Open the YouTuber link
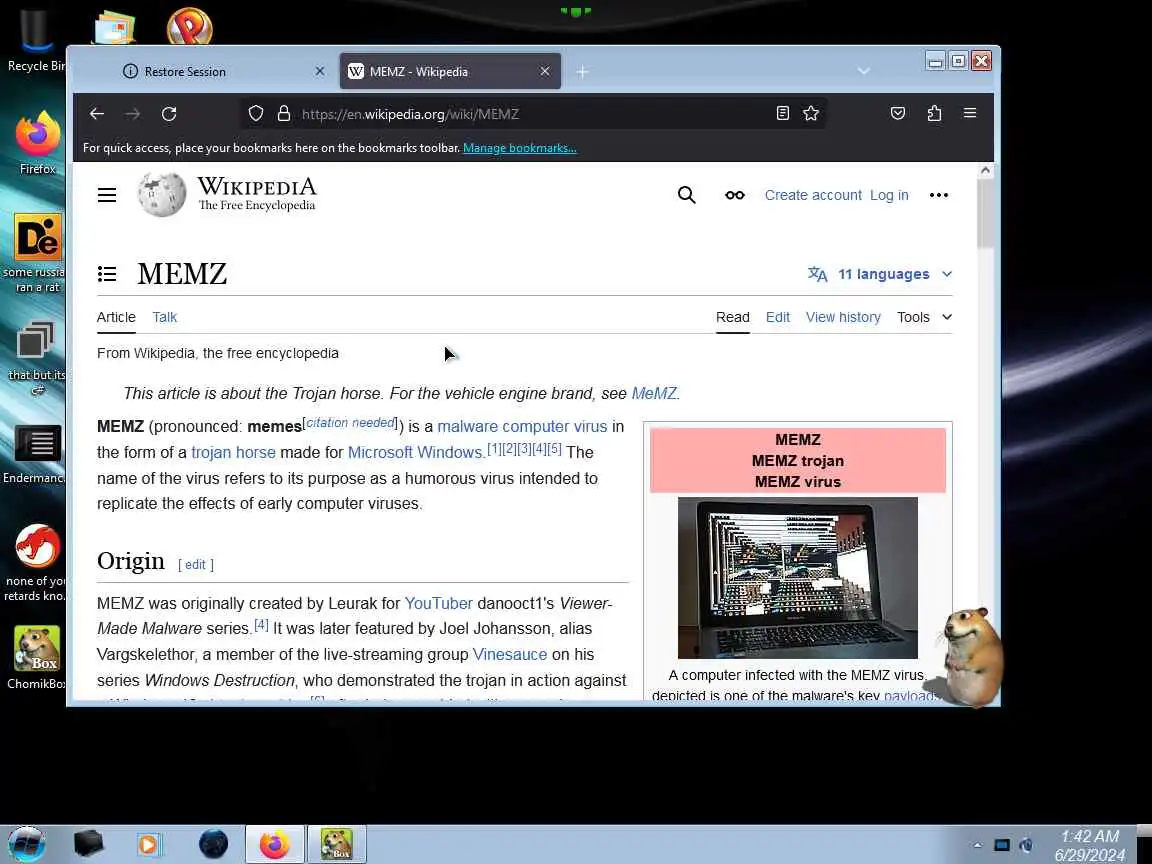This screenshot has height=864, width=1152. [x=438, y=603]
